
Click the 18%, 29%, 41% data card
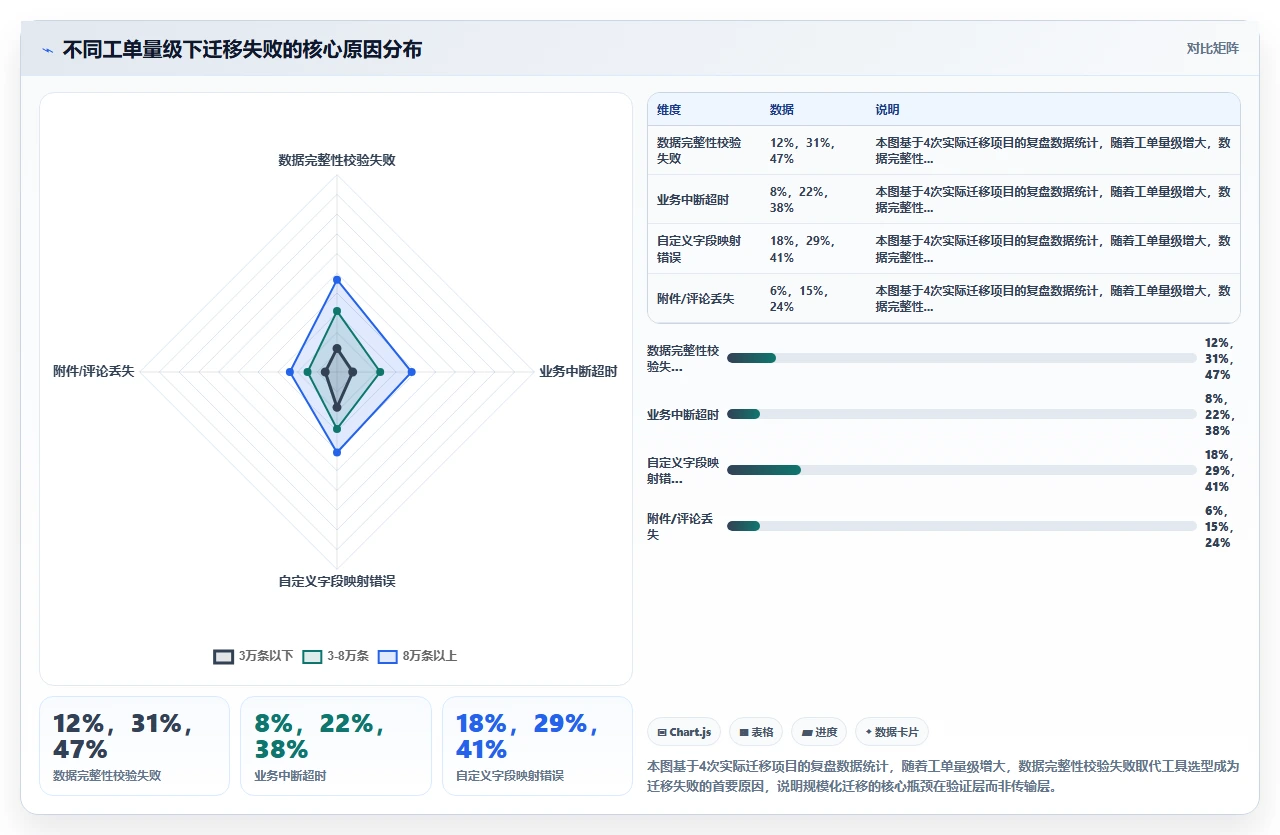pyautogui.click(x=537, y=746)
